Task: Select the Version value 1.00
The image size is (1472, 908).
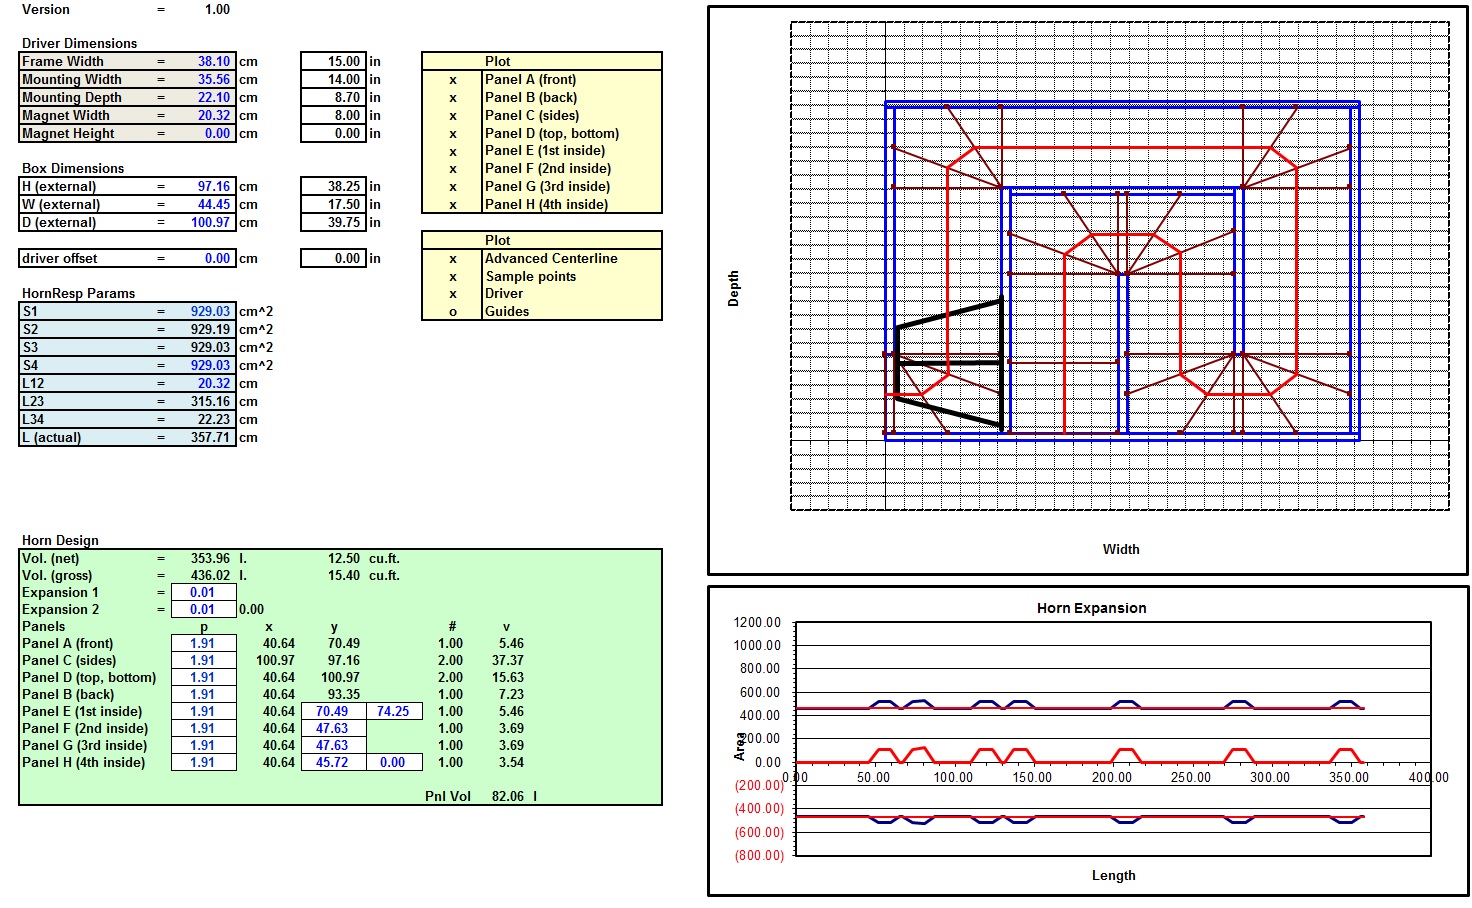Action: (216, 9)
